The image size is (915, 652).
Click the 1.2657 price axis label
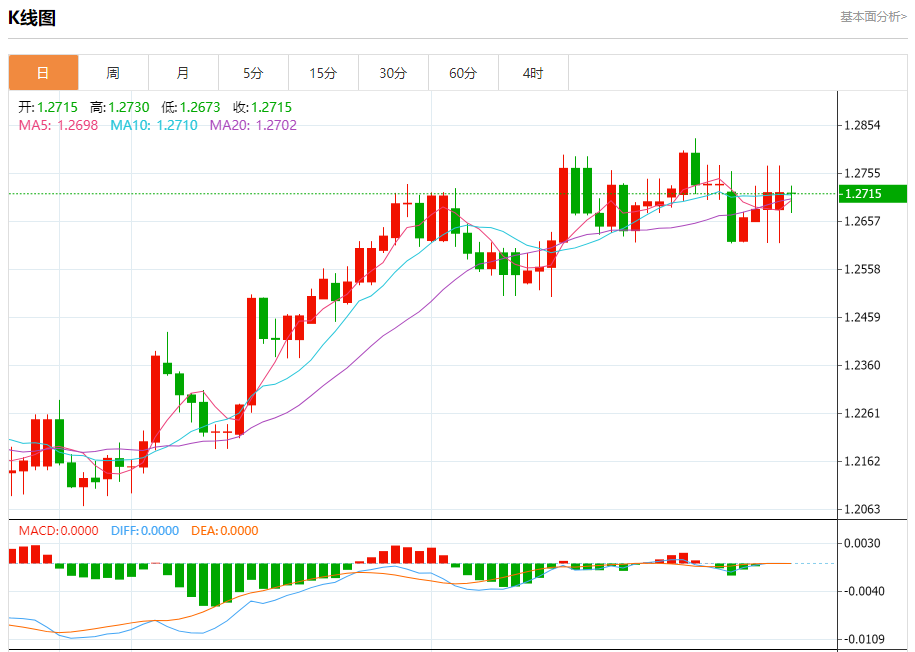coord(862,221)
